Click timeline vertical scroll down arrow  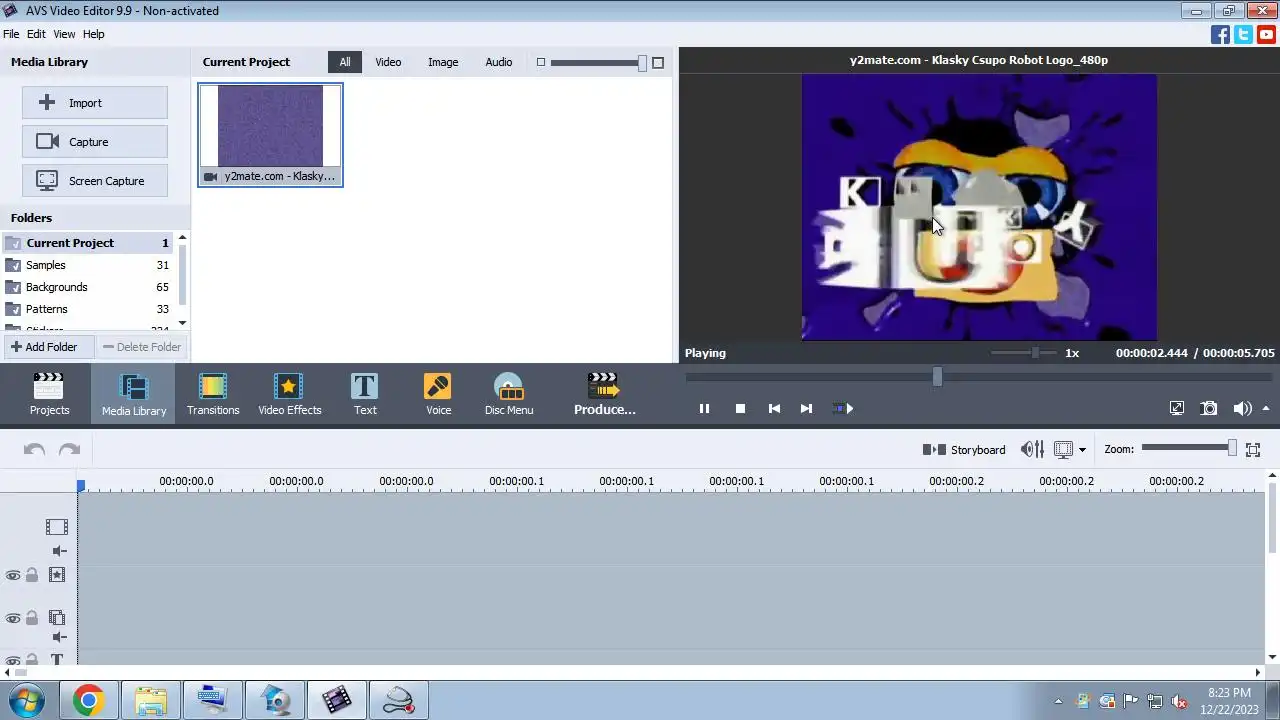(x=1272, y=657)
